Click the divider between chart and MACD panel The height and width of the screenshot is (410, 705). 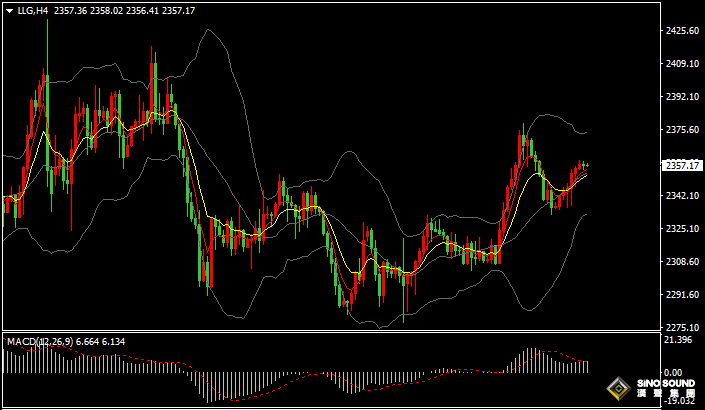coord(330,333)
